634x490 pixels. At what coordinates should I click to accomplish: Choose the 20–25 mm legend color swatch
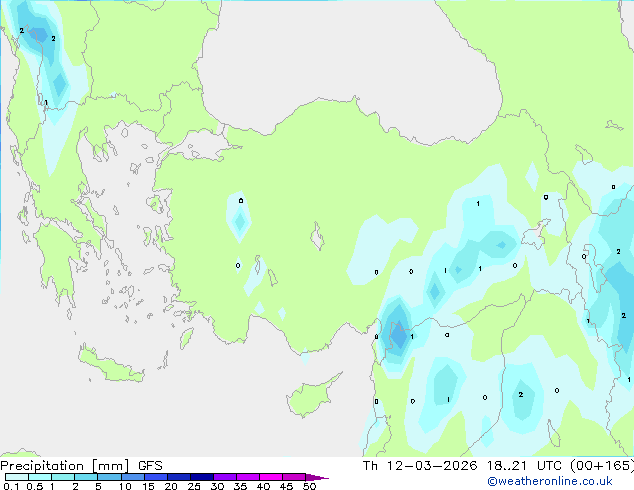click(179, 477)
